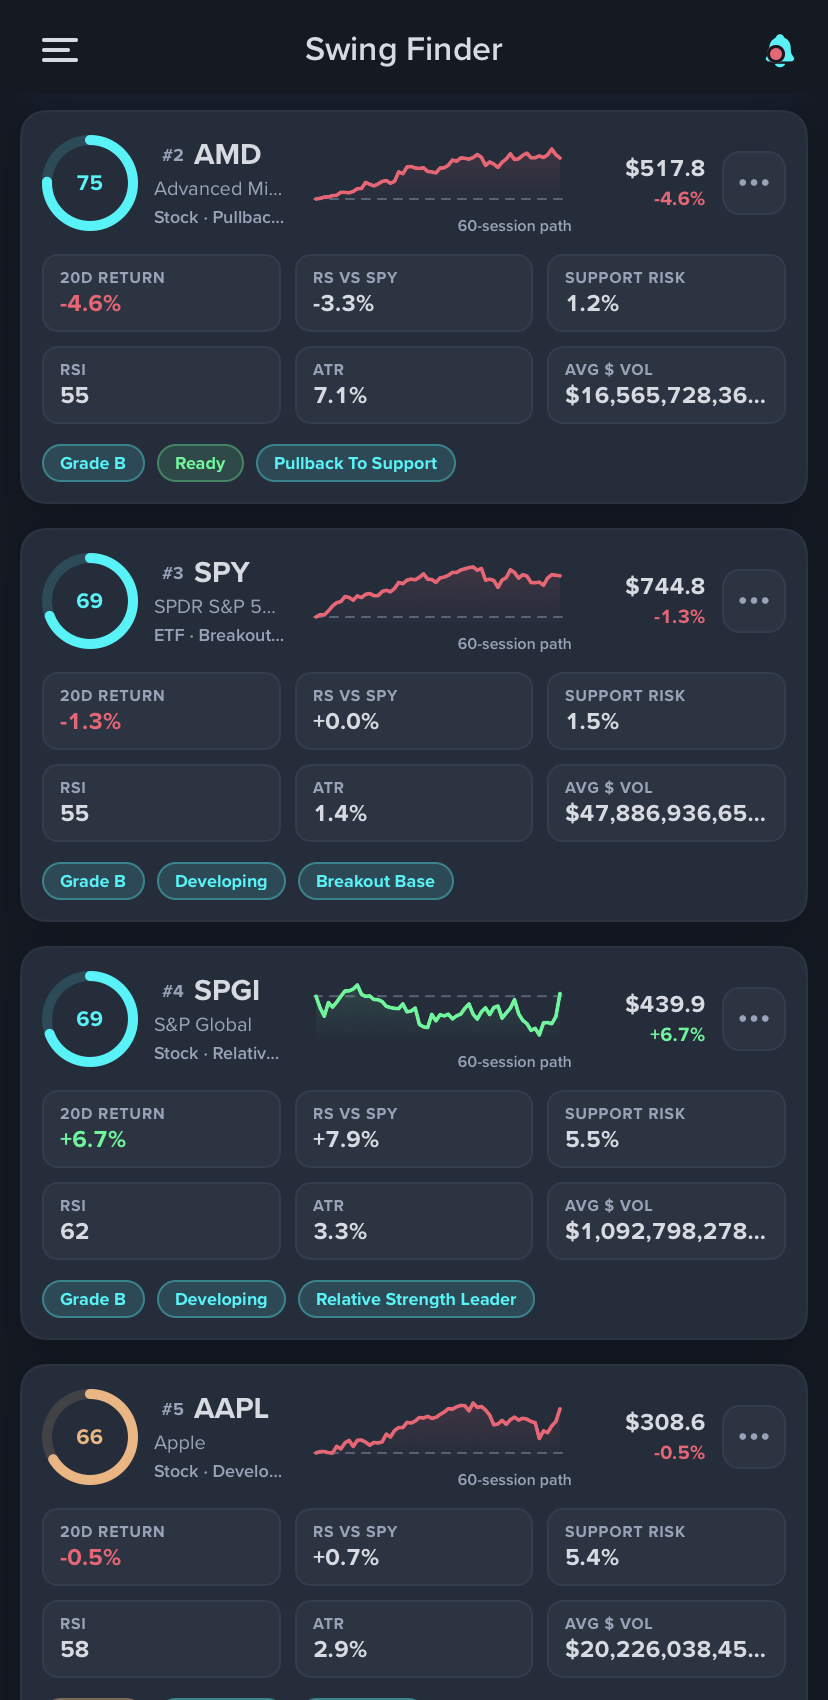Select the Relative Strength Leader tag

(416, 1299)
